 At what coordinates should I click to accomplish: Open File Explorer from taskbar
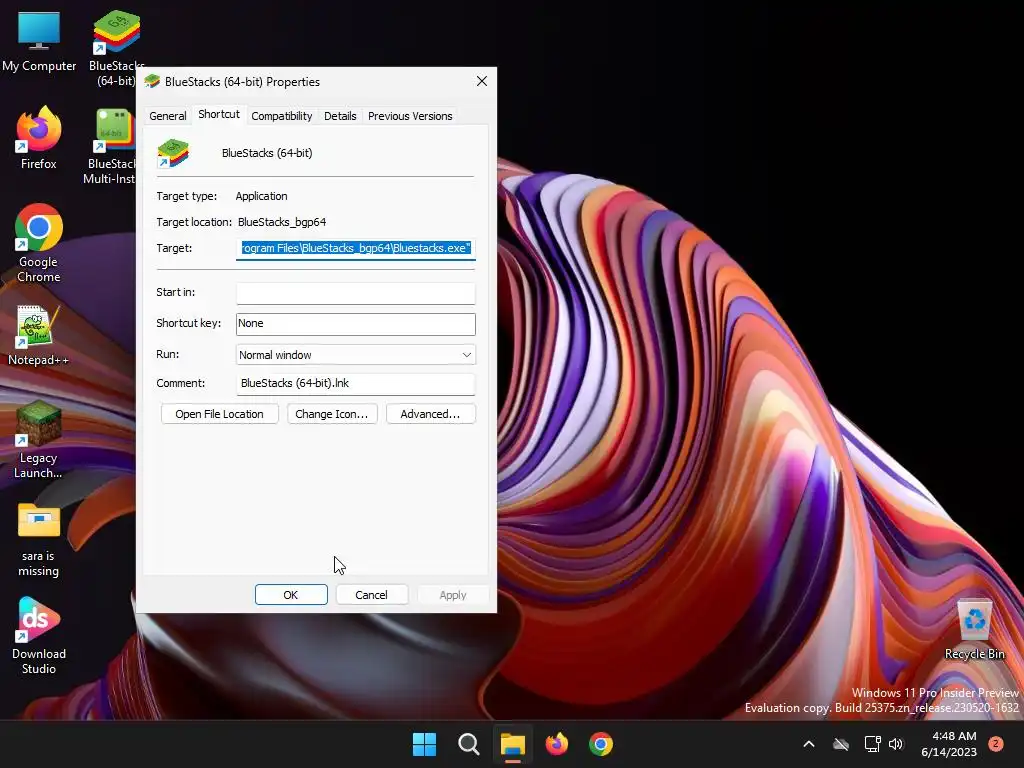(x=513, y=744)
